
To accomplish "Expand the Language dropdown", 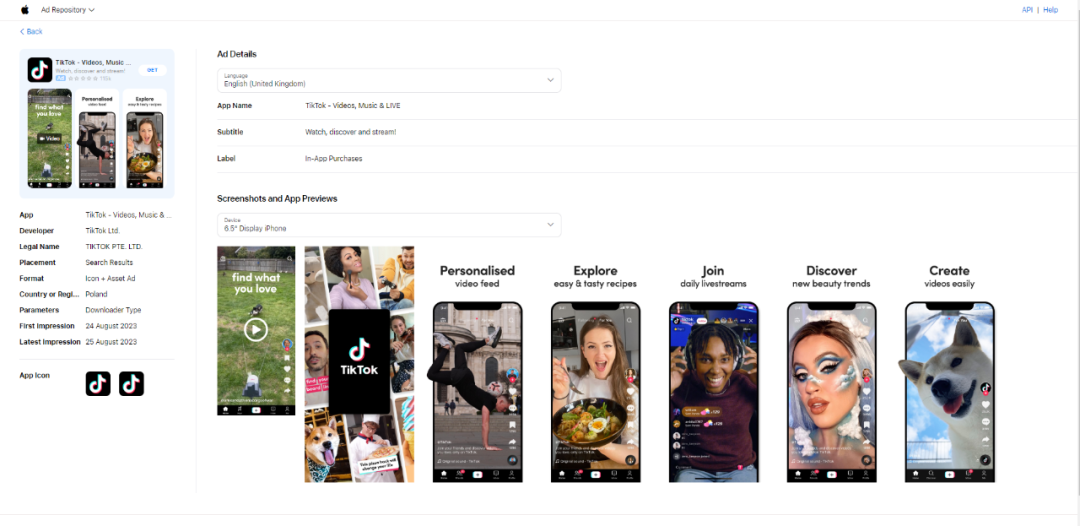I will 389,80.
